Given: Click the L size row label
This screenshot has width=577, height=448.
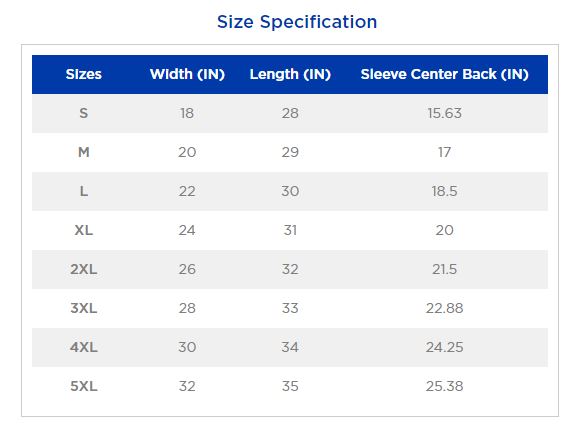Looking at the screenshot, I should pos(84,191).
